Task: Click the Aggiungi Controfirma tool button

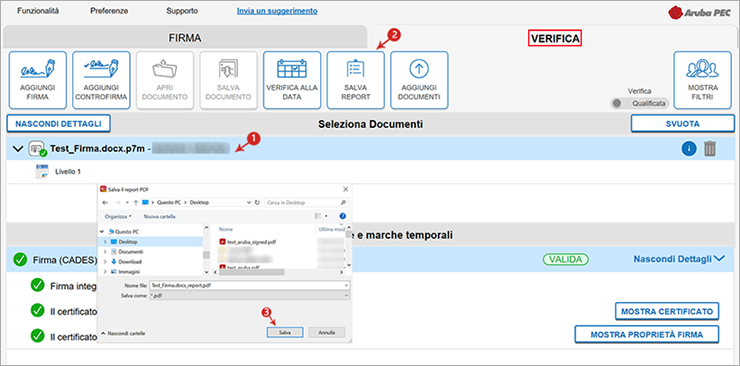Action: point(101,80)
